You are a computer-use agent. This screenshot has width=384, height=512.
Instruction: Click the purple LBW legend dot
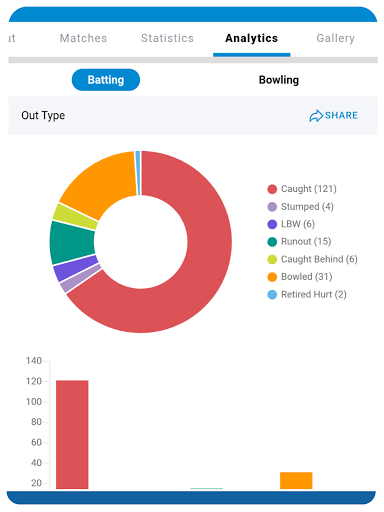(272, 224)
